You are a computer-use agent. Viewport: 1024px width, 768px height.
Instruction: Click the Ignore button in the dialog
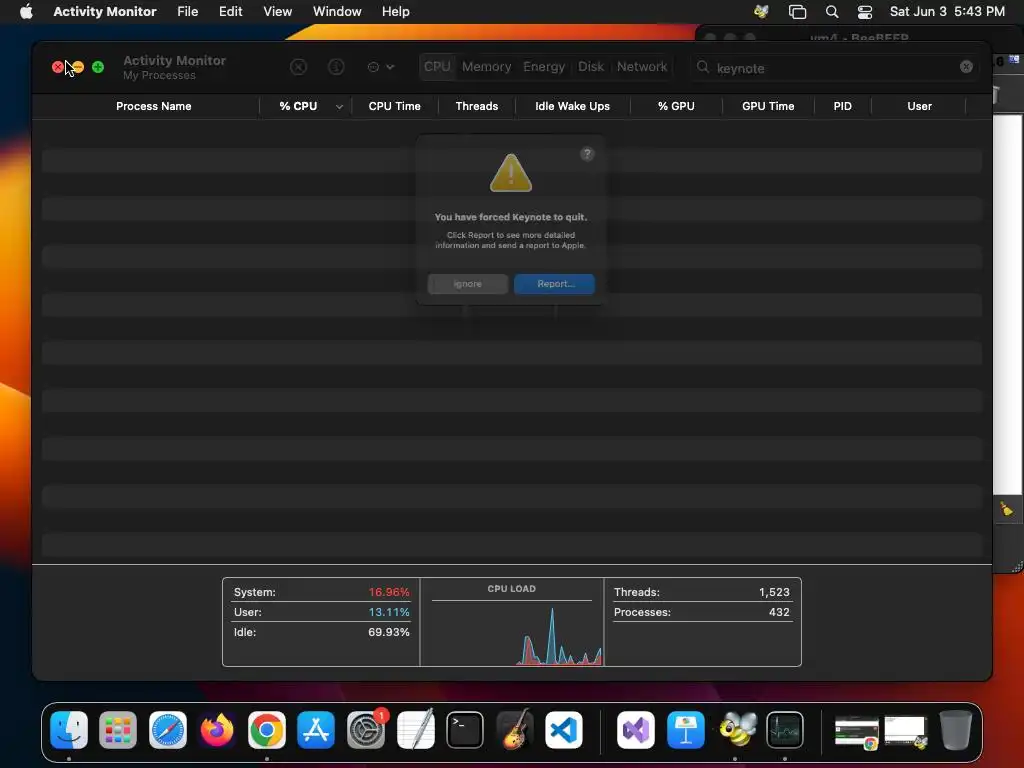[x=468, y=283]
